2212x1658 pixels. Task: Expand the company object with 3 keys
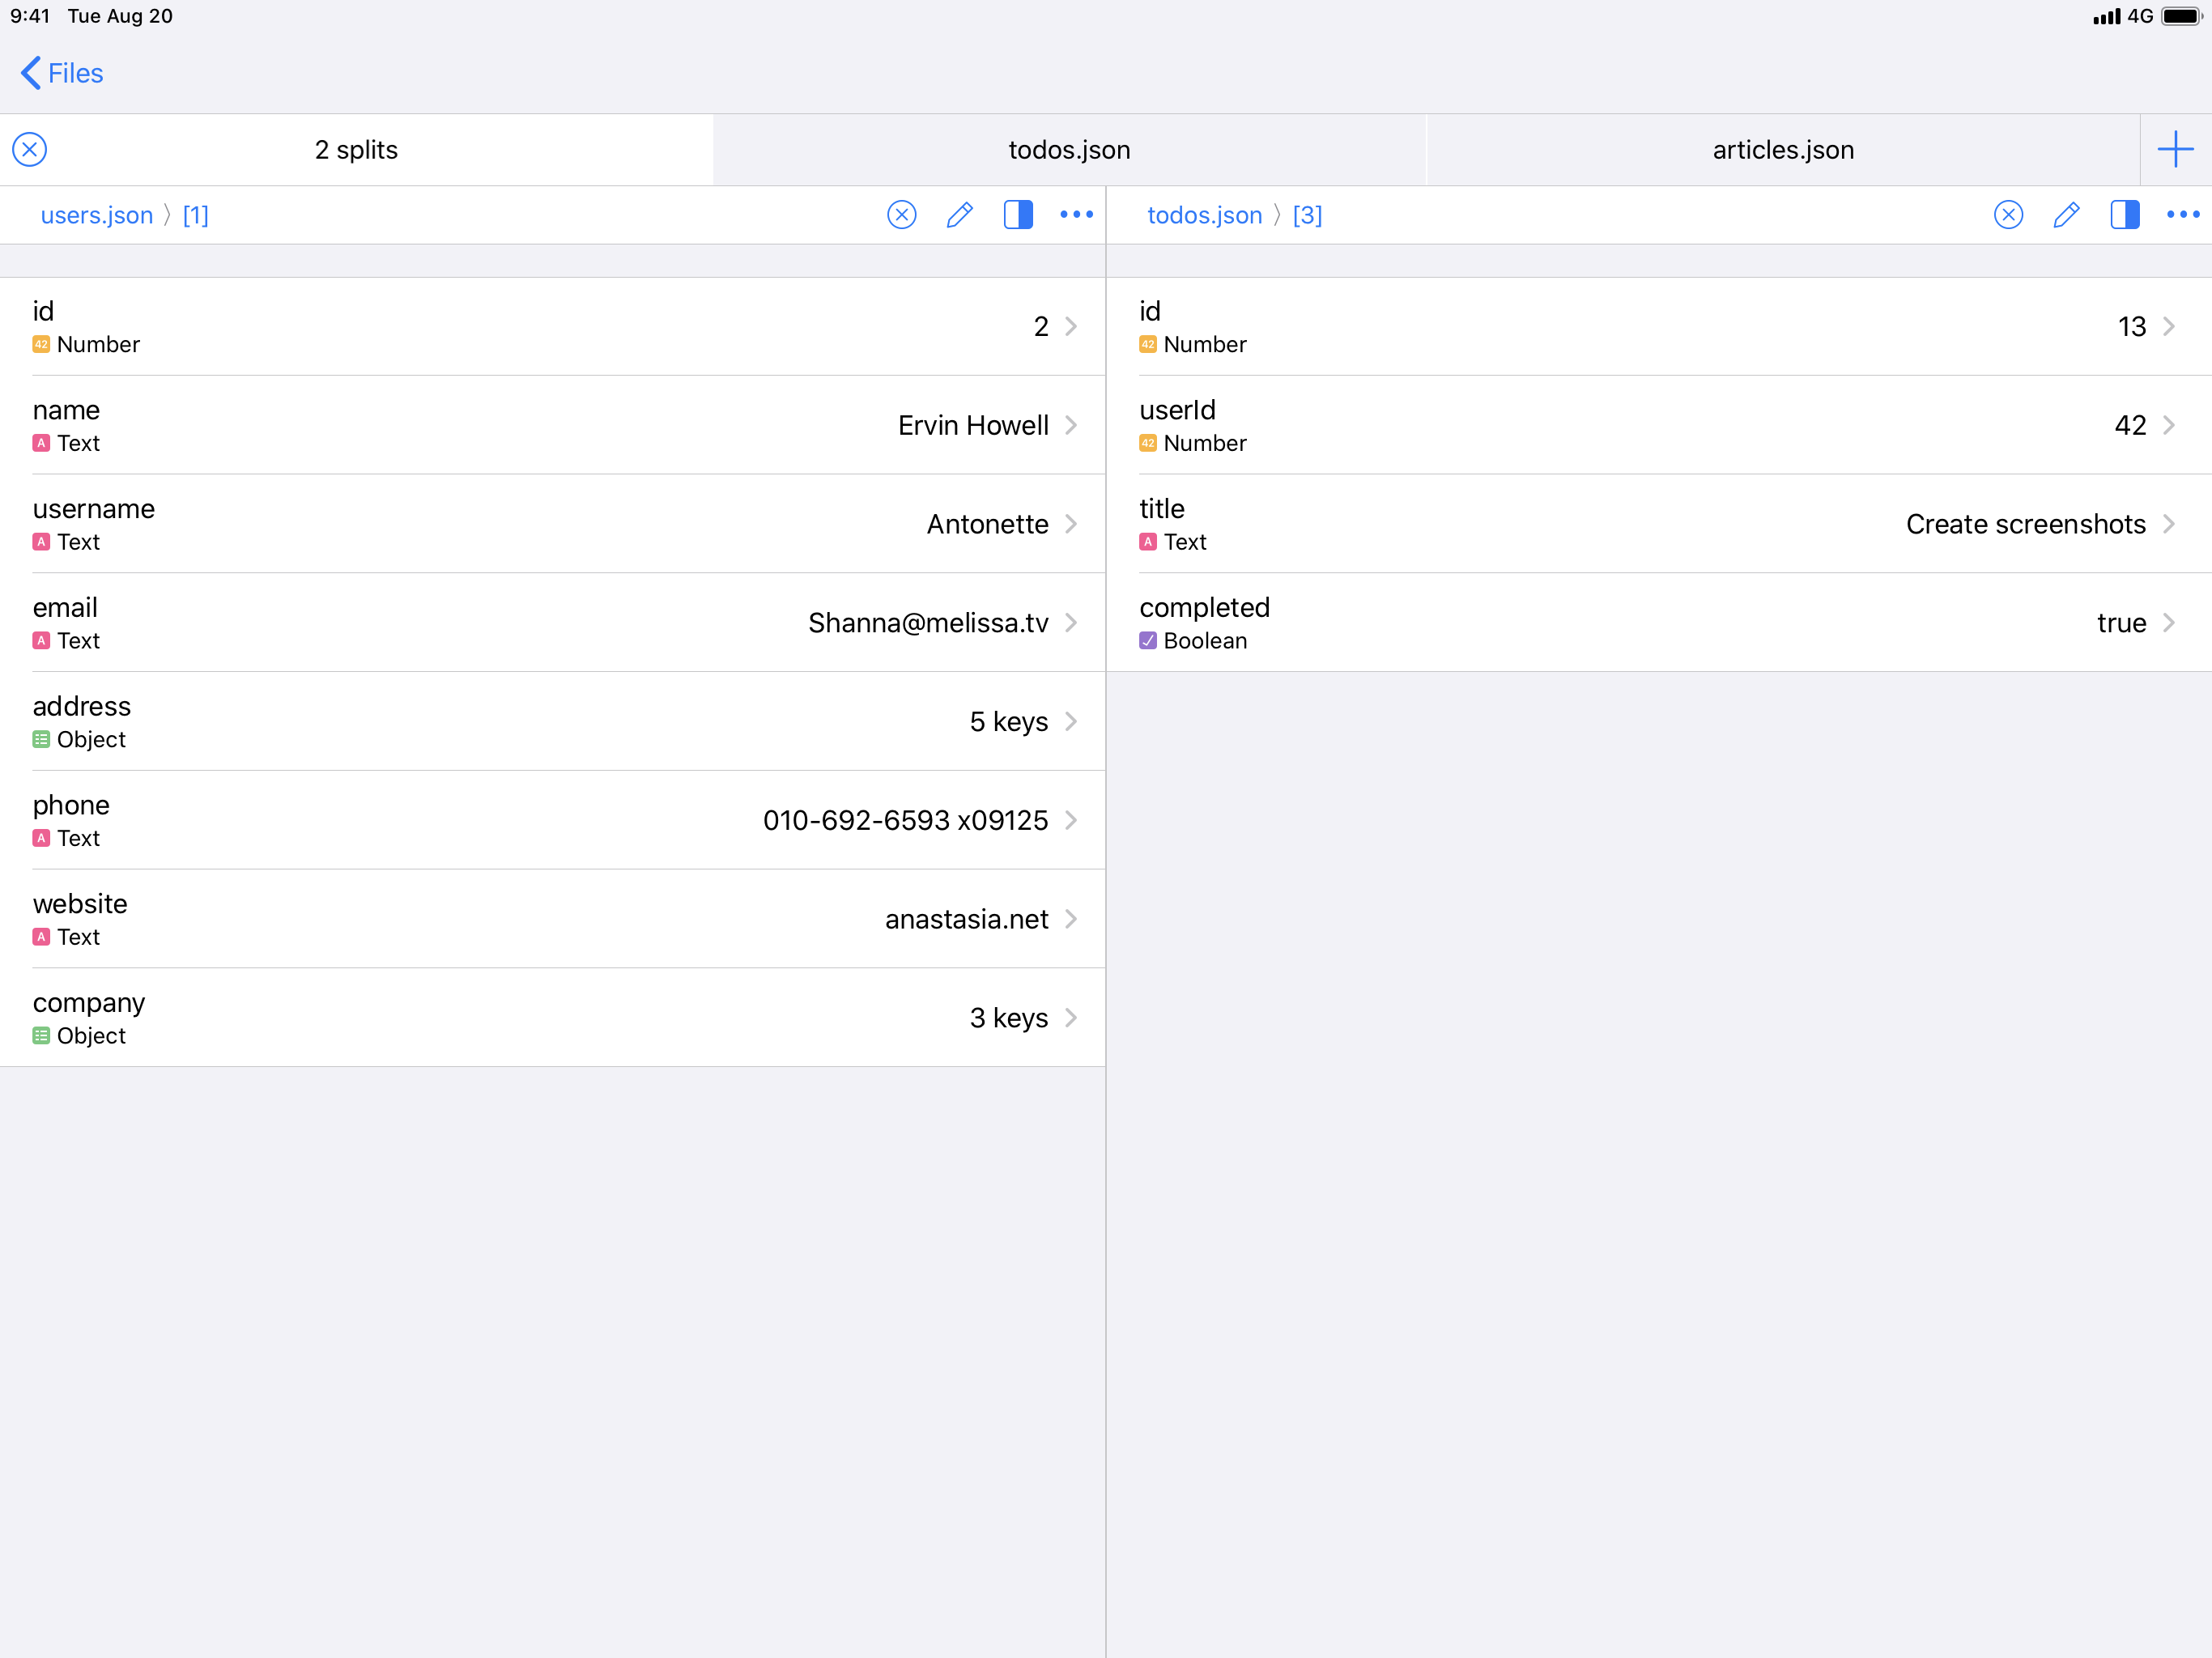tap(553, 1017)
